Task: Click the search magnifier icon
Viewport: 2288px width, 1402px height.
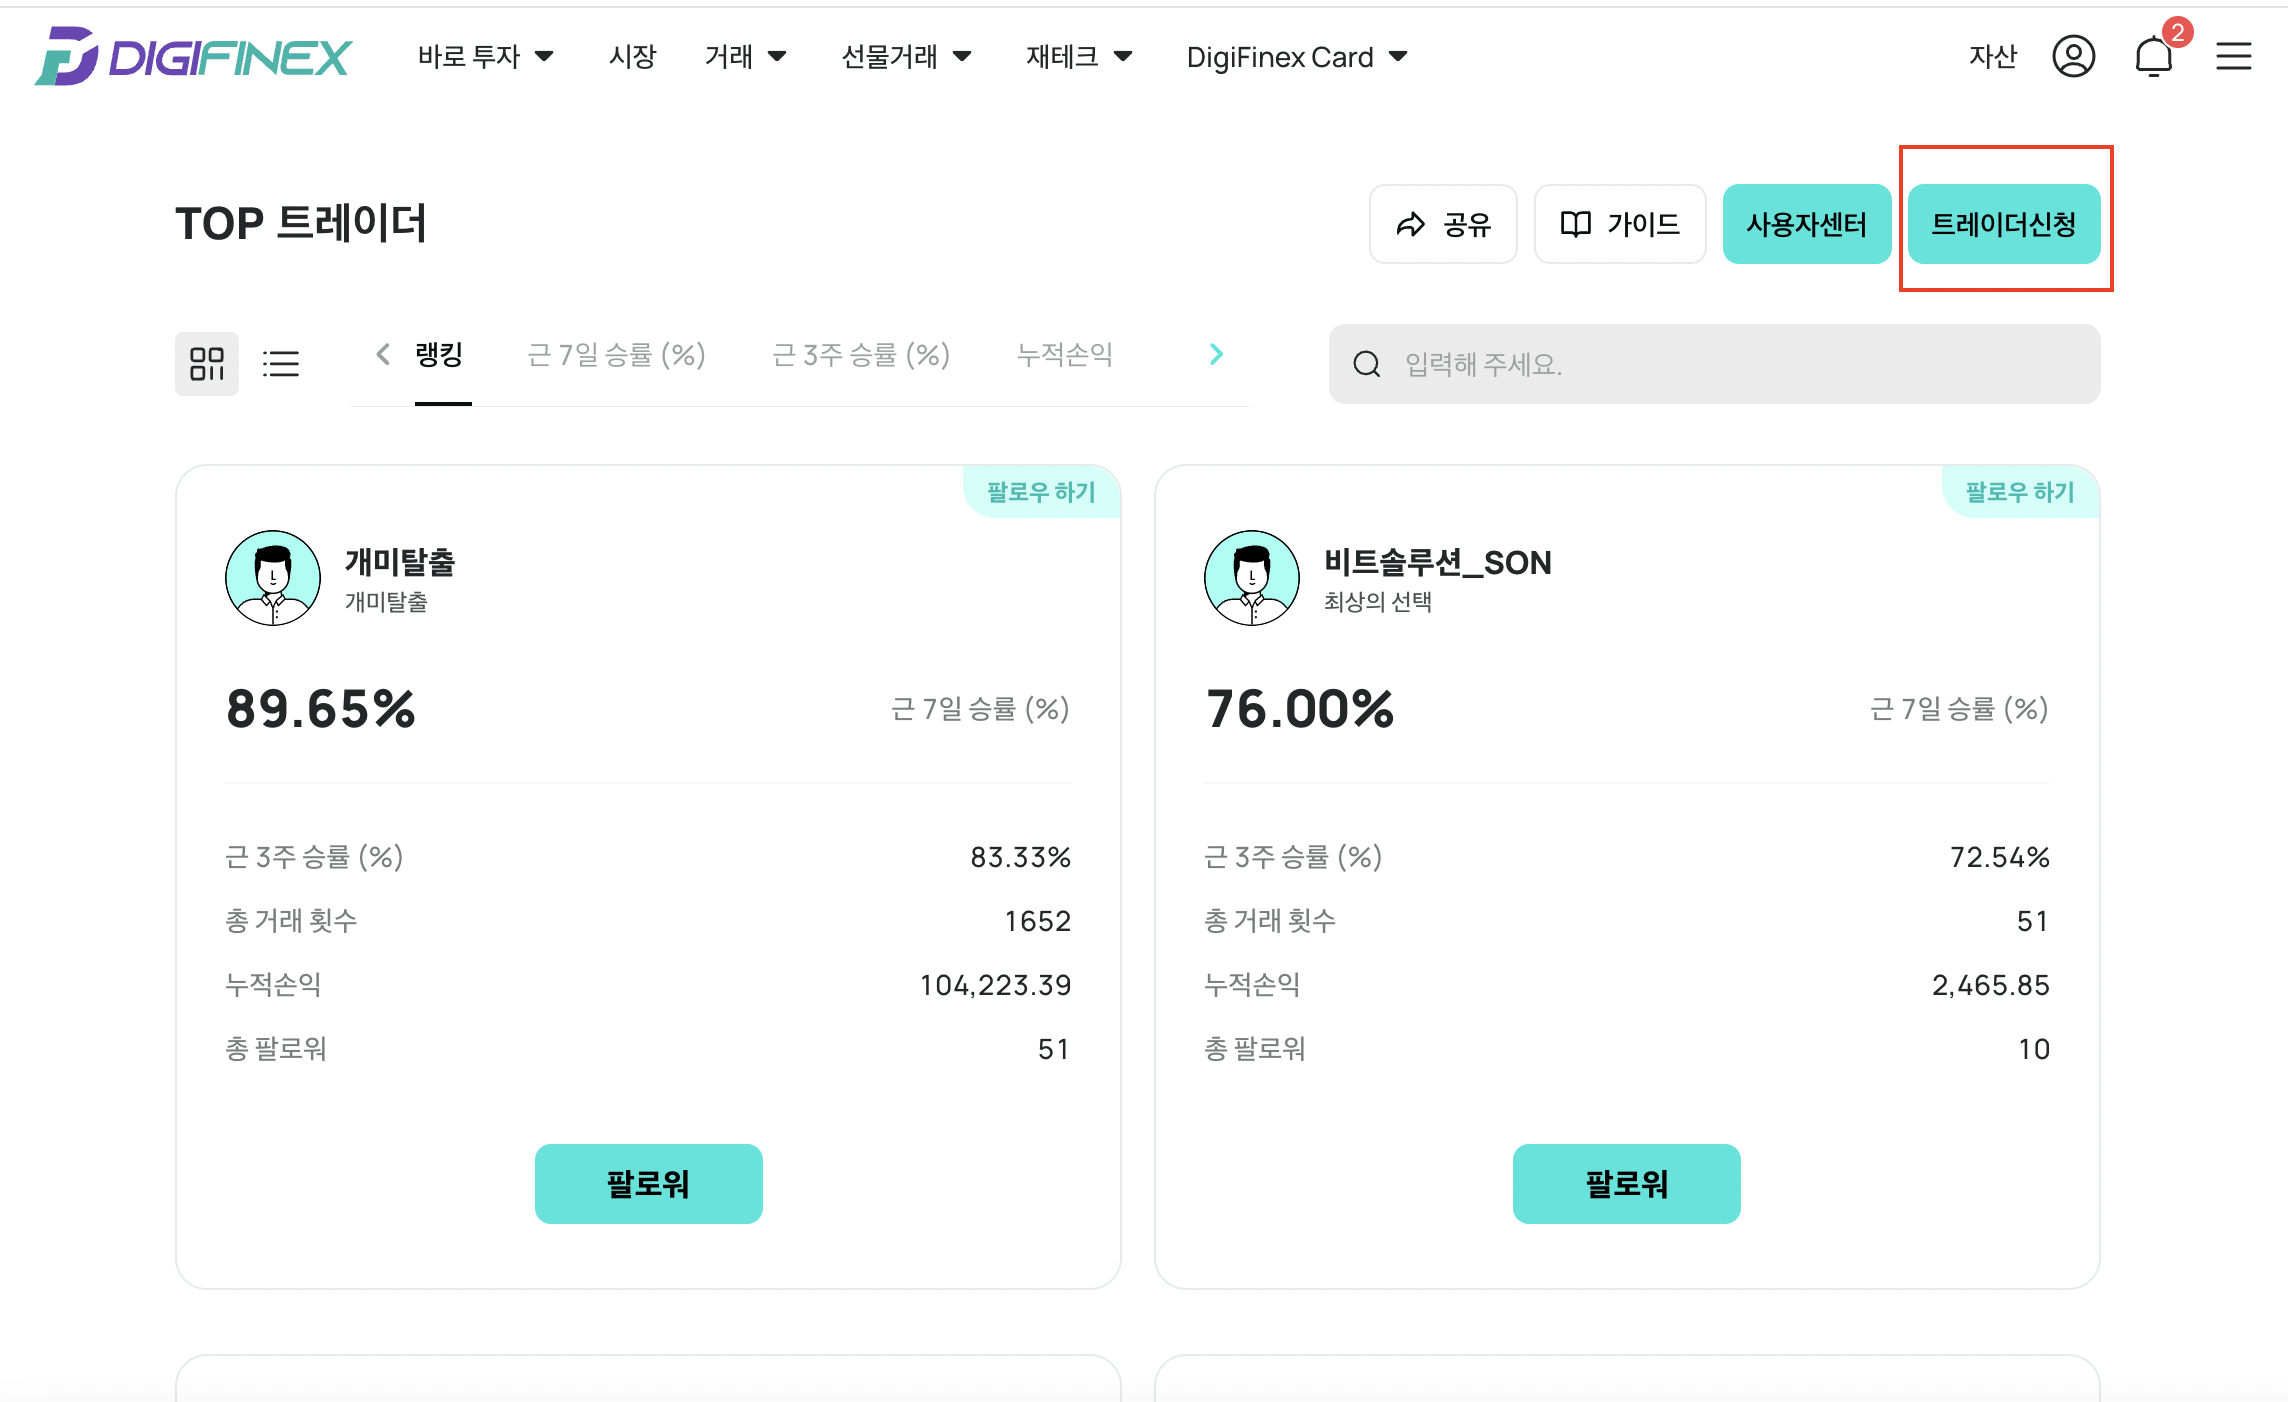Action: coord(1367,364)
